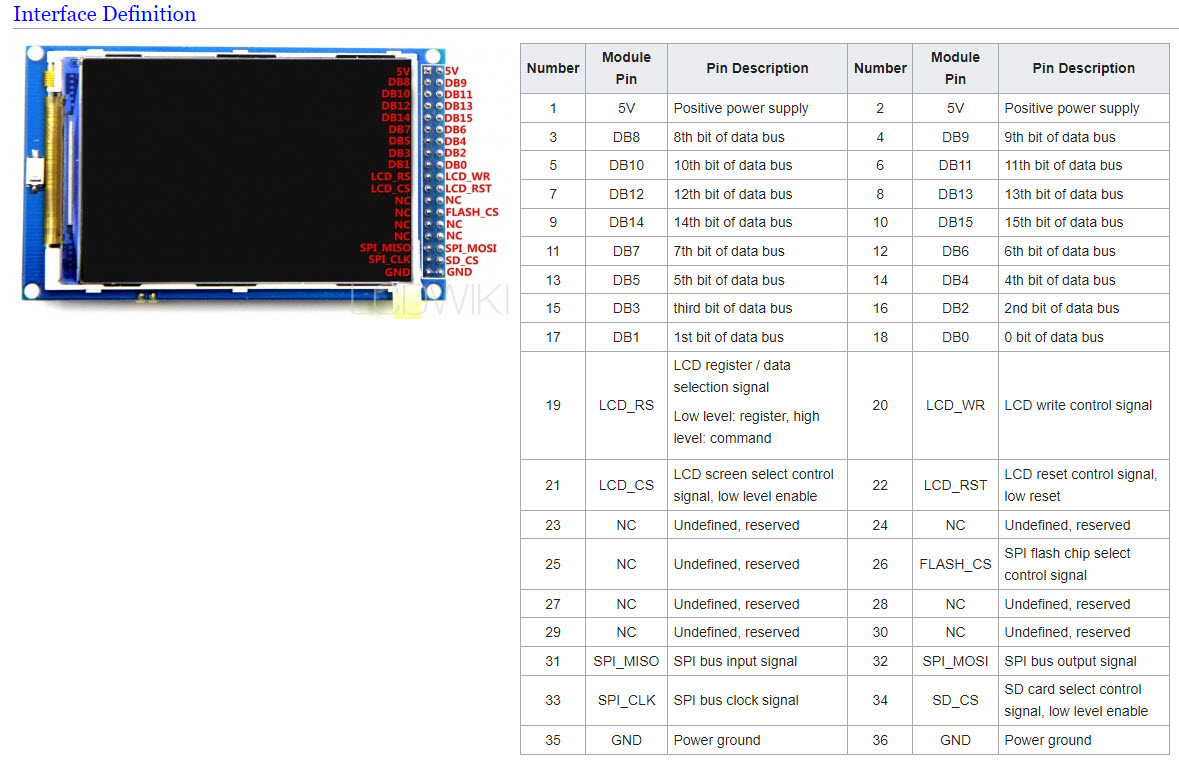1179x768 pixels.
Task: Click the LCD_CS module pin cell
Action: pyautogui.click(x=626, y=485)
